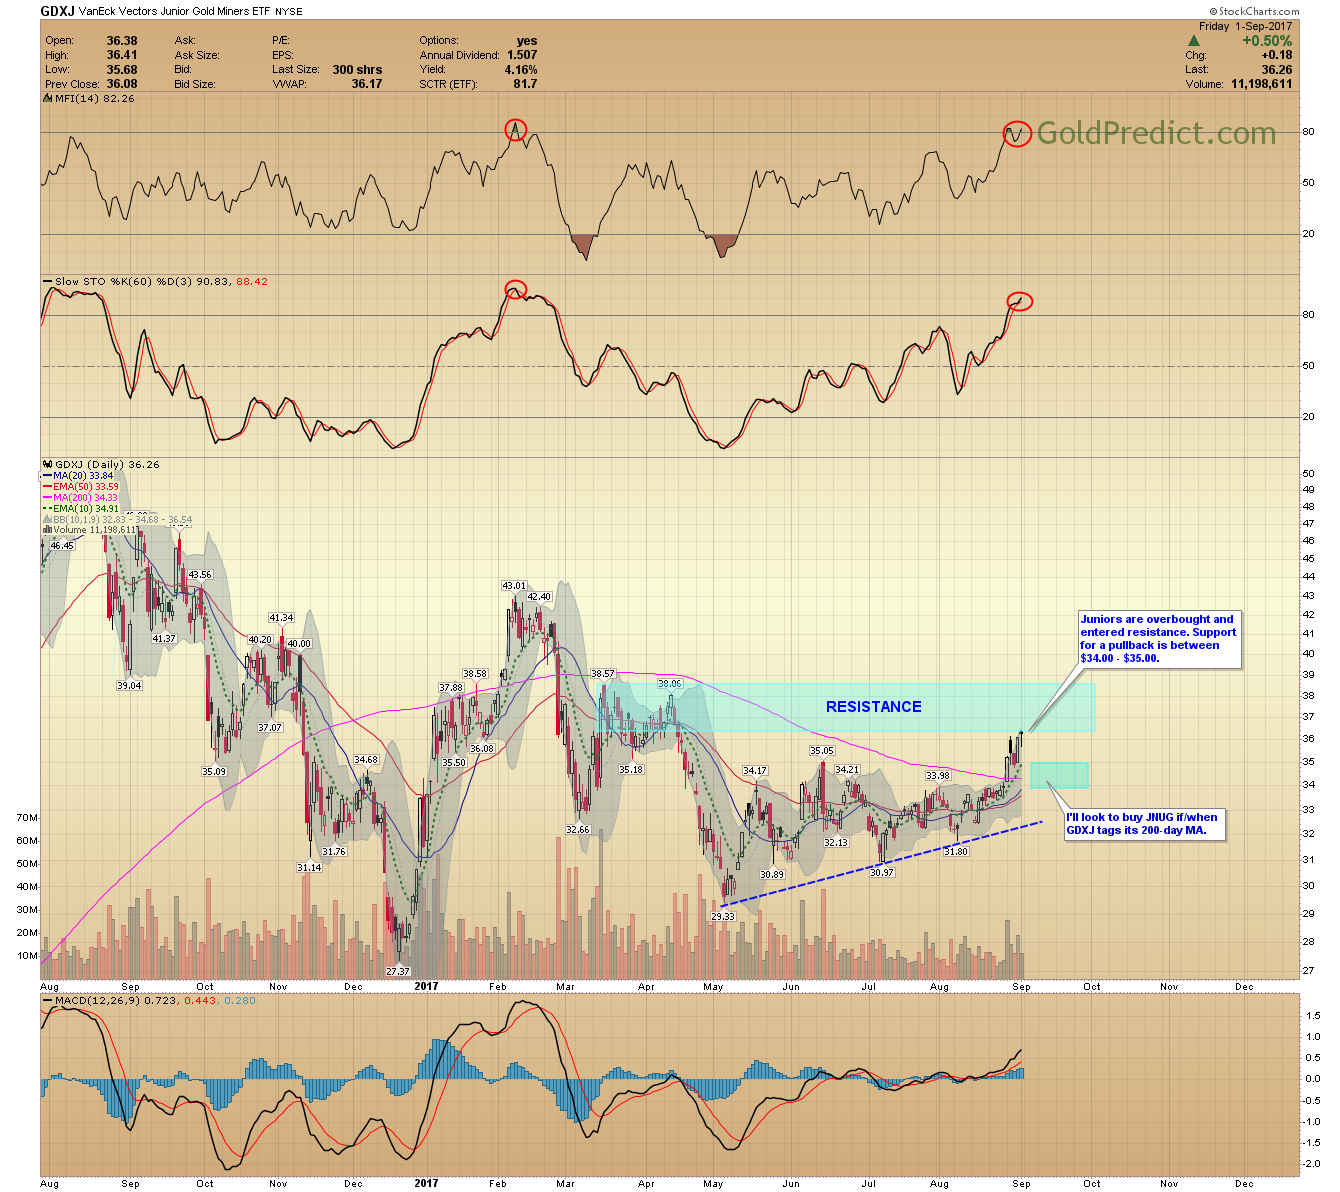Click the High value 36.41

tap(122, 55)
